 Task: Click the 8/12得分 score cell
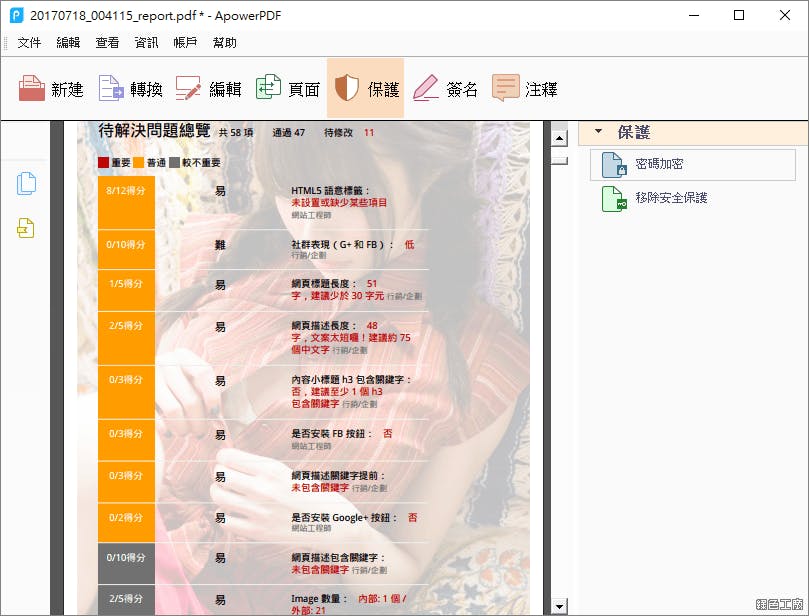(x=126, y=202)
